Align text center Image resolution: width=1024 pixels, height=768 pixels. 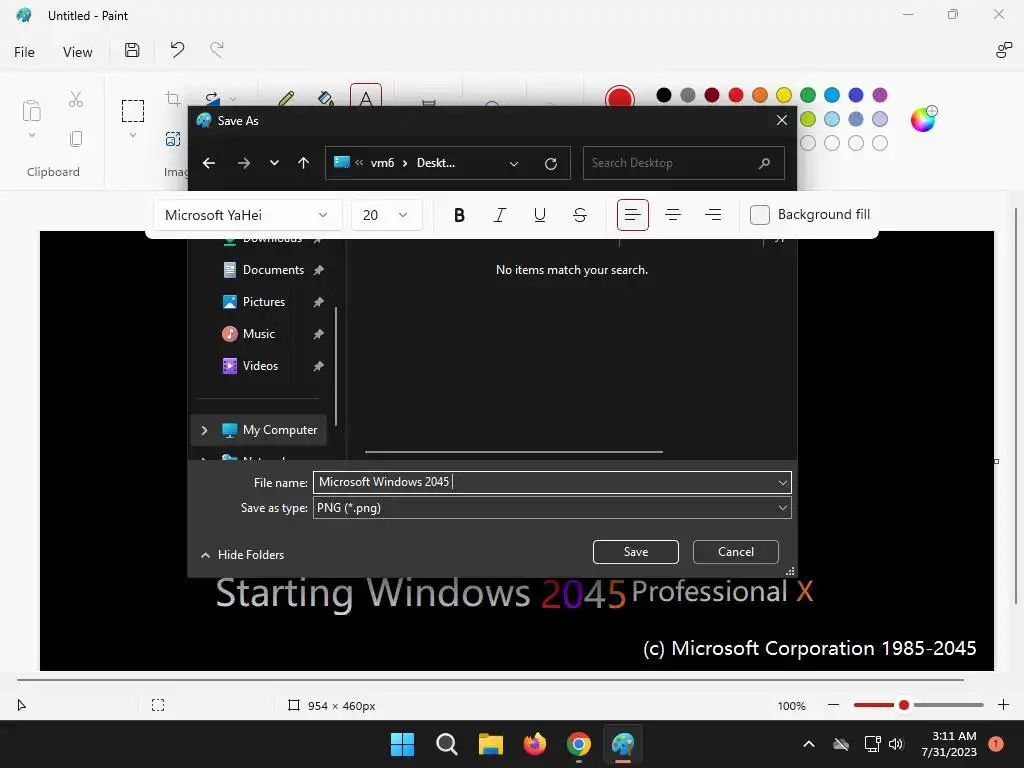point(673,215)
